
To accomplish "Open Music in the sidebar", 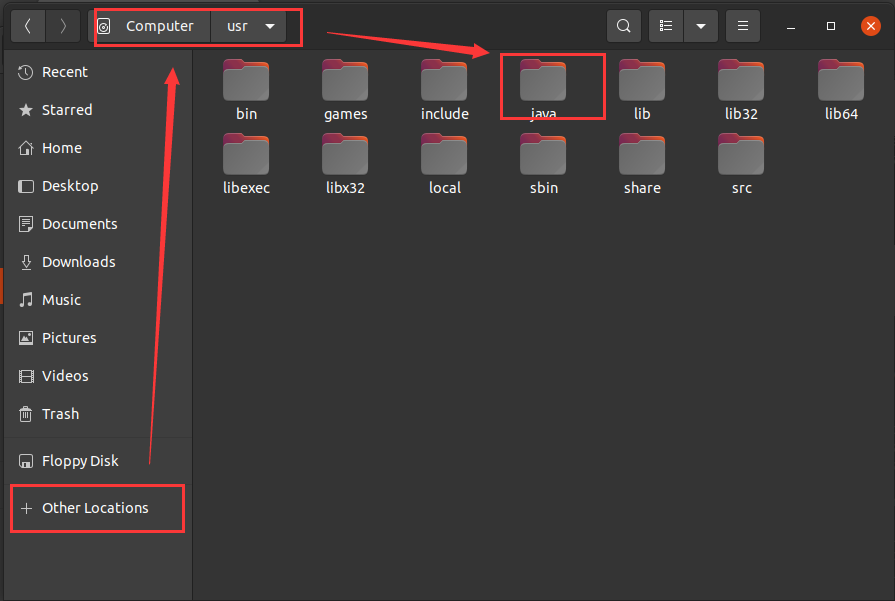I will (x=98, y=300).
